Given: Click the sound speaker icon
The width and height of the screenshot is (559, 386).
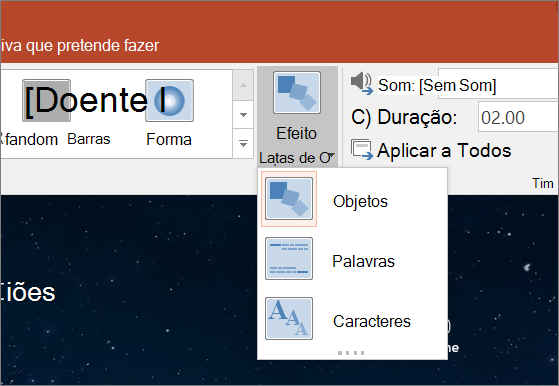Looking at the screenshot, I should pos(361,83).
